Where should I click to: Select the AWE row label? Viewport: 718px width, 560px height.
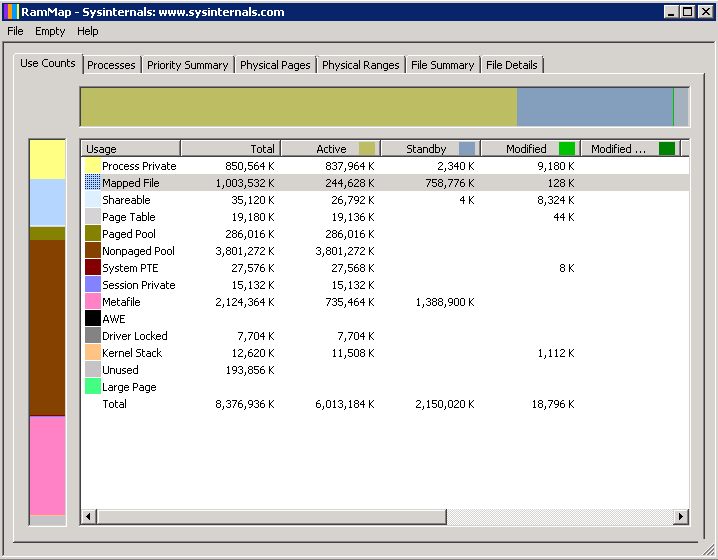tap(114, 319)
